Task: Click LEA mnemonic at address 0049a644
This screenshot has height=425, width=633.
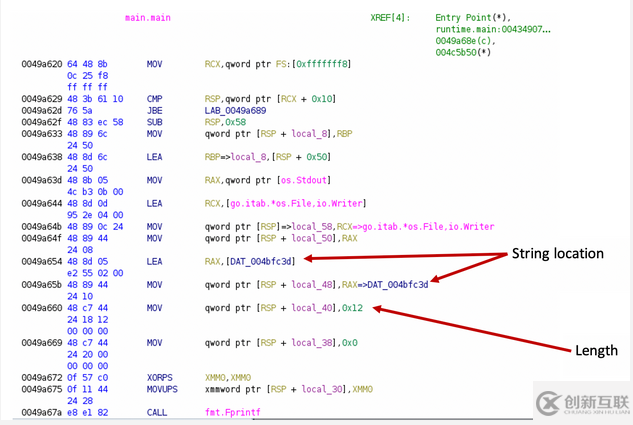Action: (155, 203)
